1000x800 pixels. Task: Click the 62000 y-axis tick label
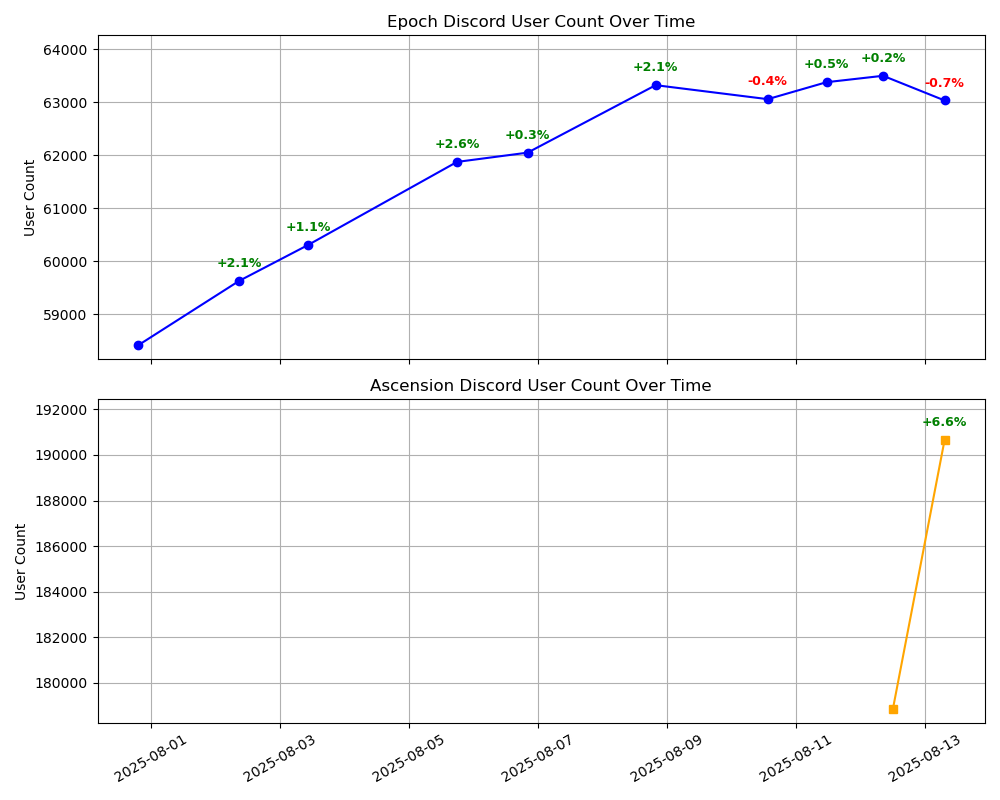66,156
